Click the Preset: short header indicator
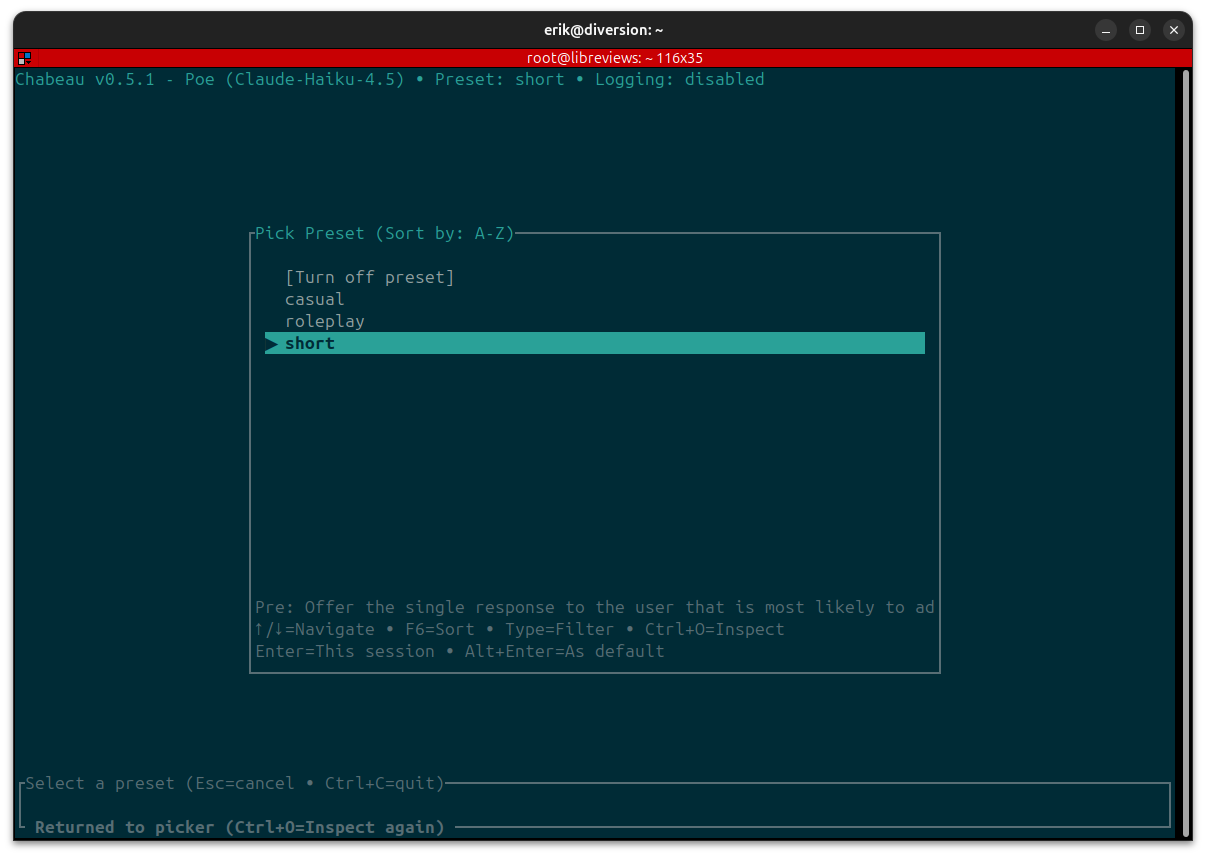1206x857 pixels. click(499, 79)
